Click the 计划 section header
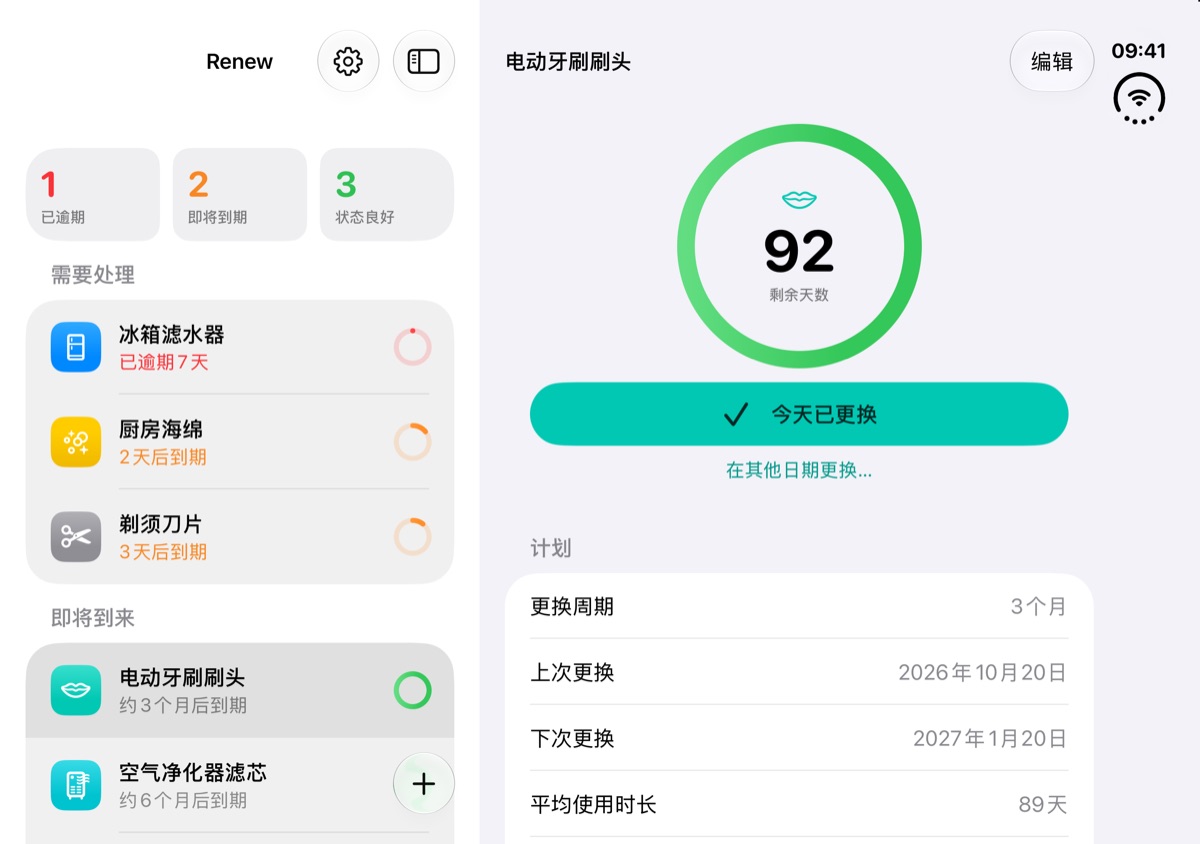The height and width of the screenshot is (844, 1200). click(551, 548)
